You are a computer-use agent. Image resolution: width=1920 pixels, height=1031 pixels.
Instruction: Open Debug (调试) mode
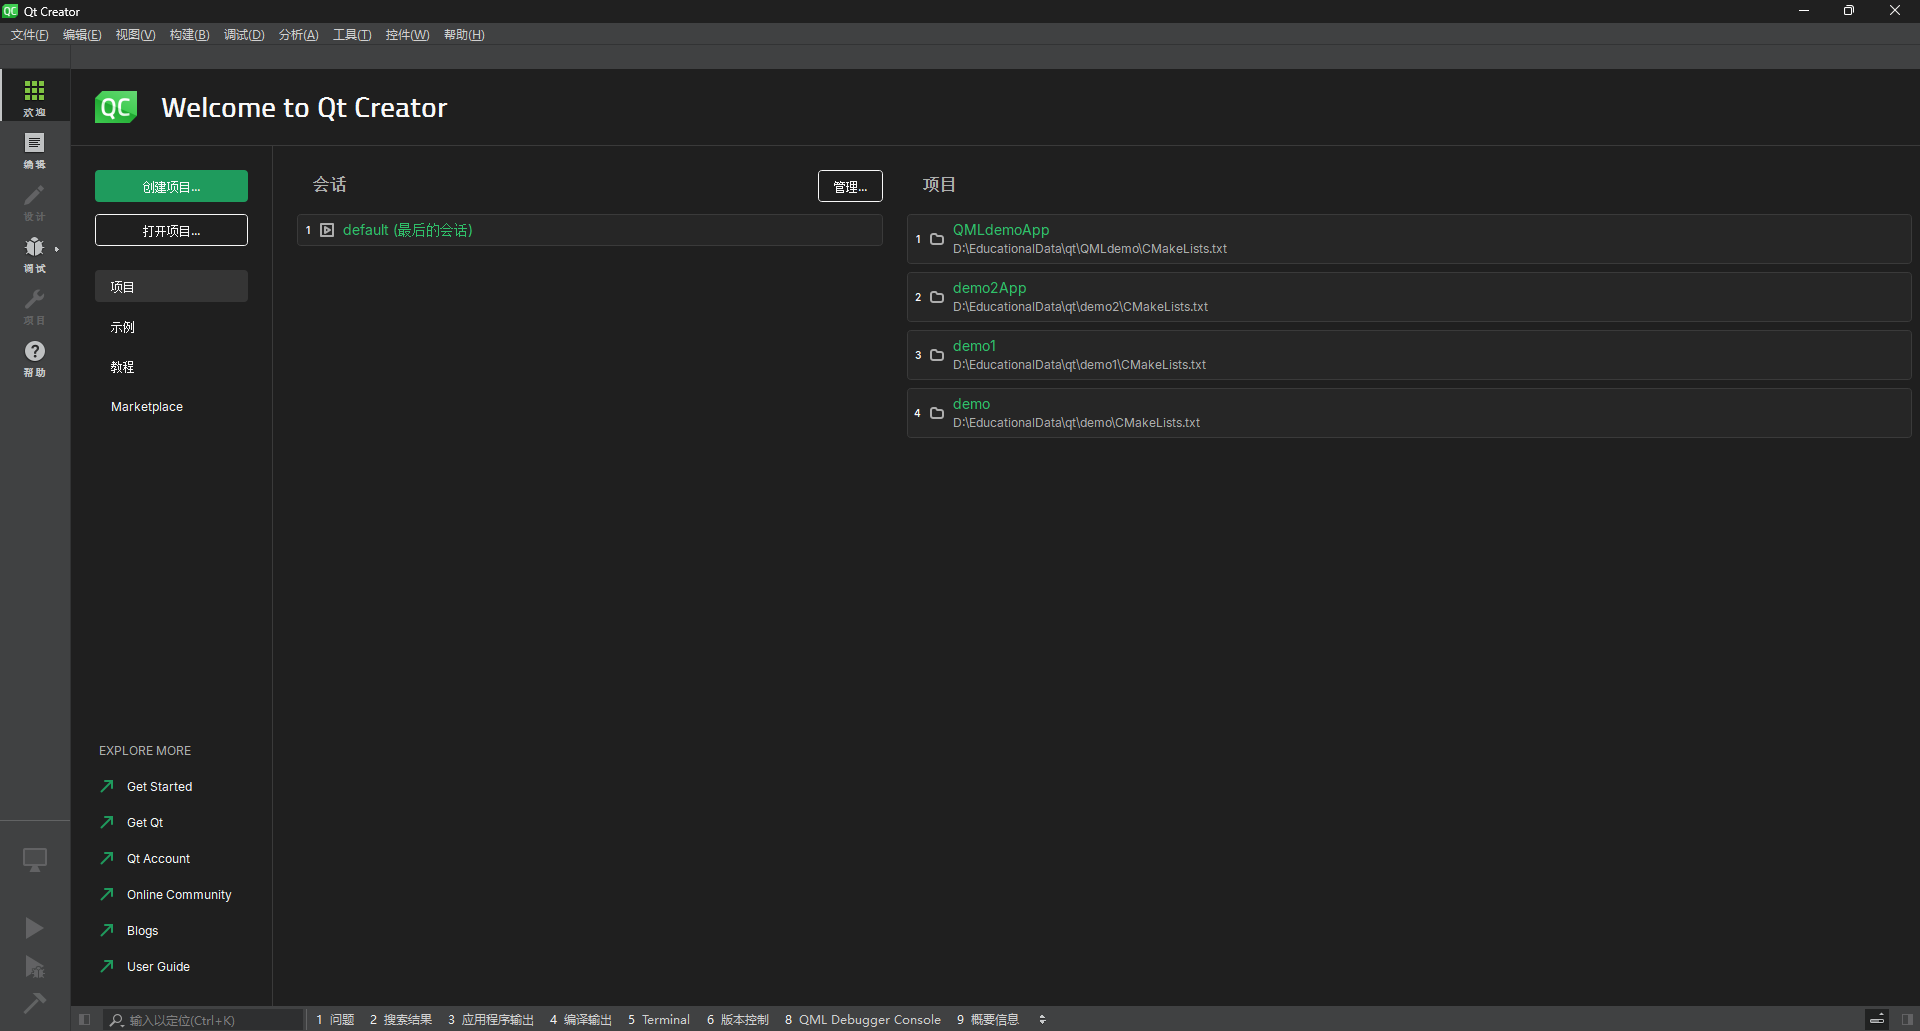[35, 253]
